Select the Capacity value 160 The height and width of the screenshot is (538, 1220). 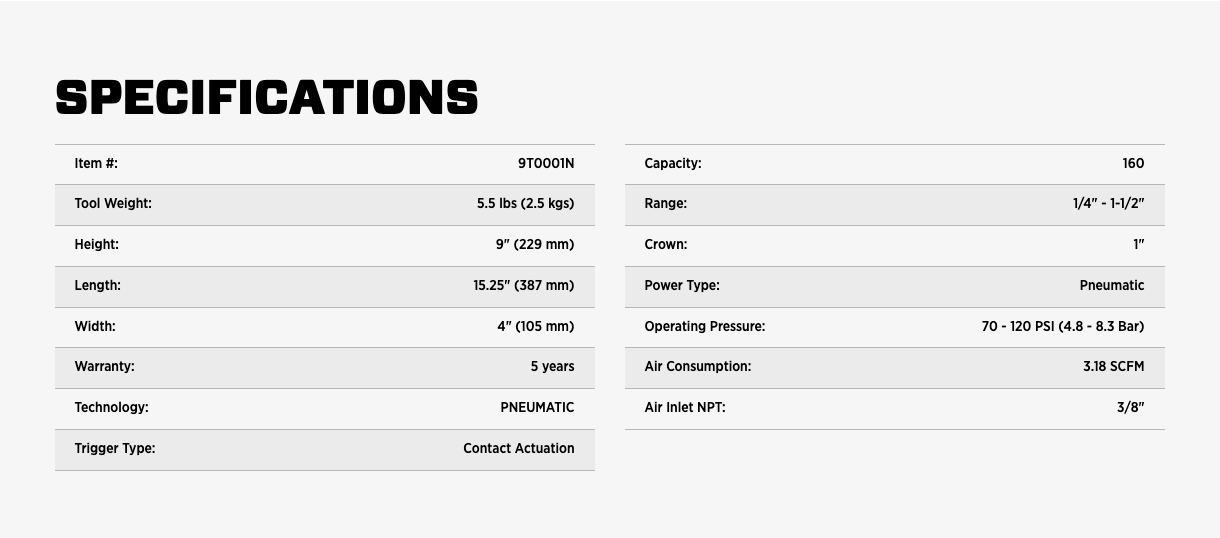1133,163
